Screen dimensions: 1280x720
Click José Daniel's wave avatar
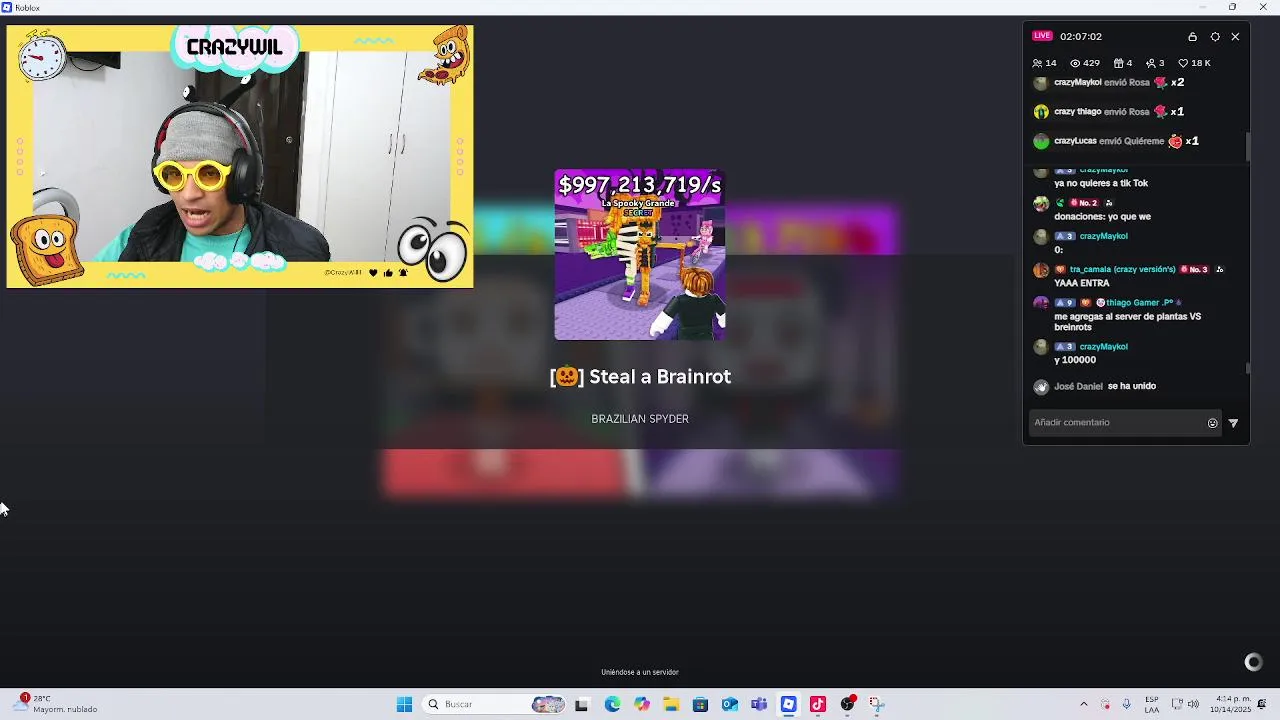tap(1041, 386)
